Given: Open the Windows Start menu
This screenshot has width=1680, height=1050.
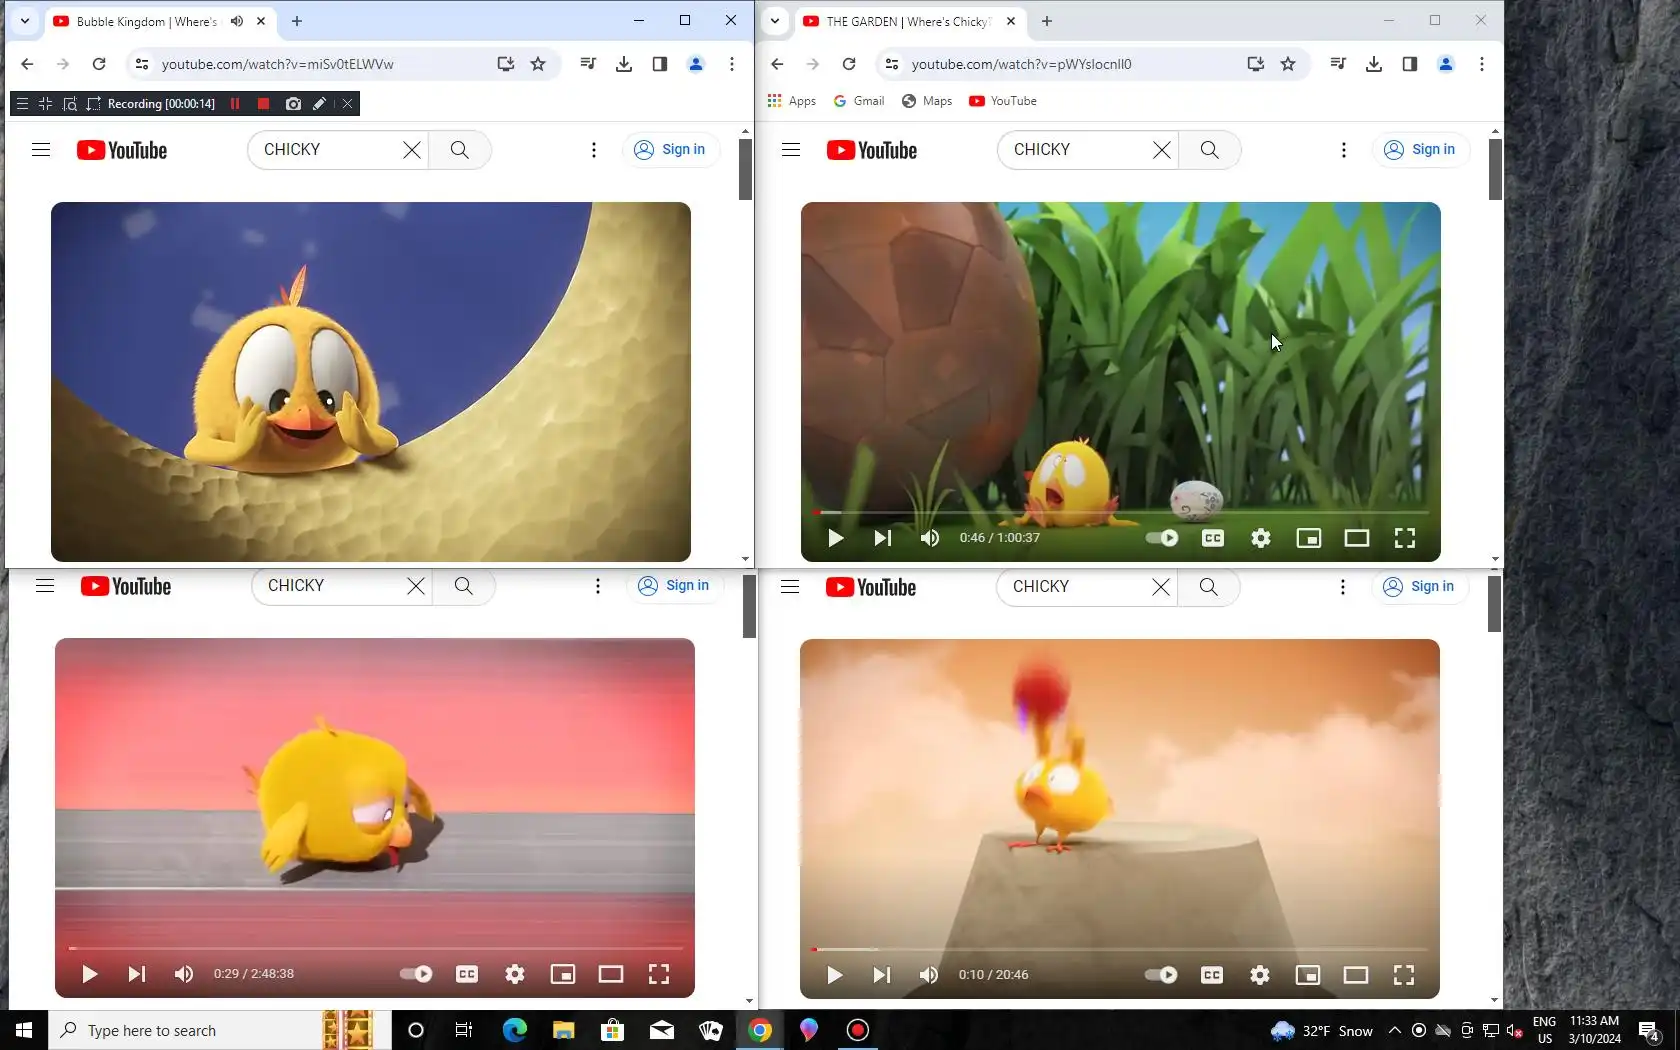Looking at the screenshot, I should 24,1030.
